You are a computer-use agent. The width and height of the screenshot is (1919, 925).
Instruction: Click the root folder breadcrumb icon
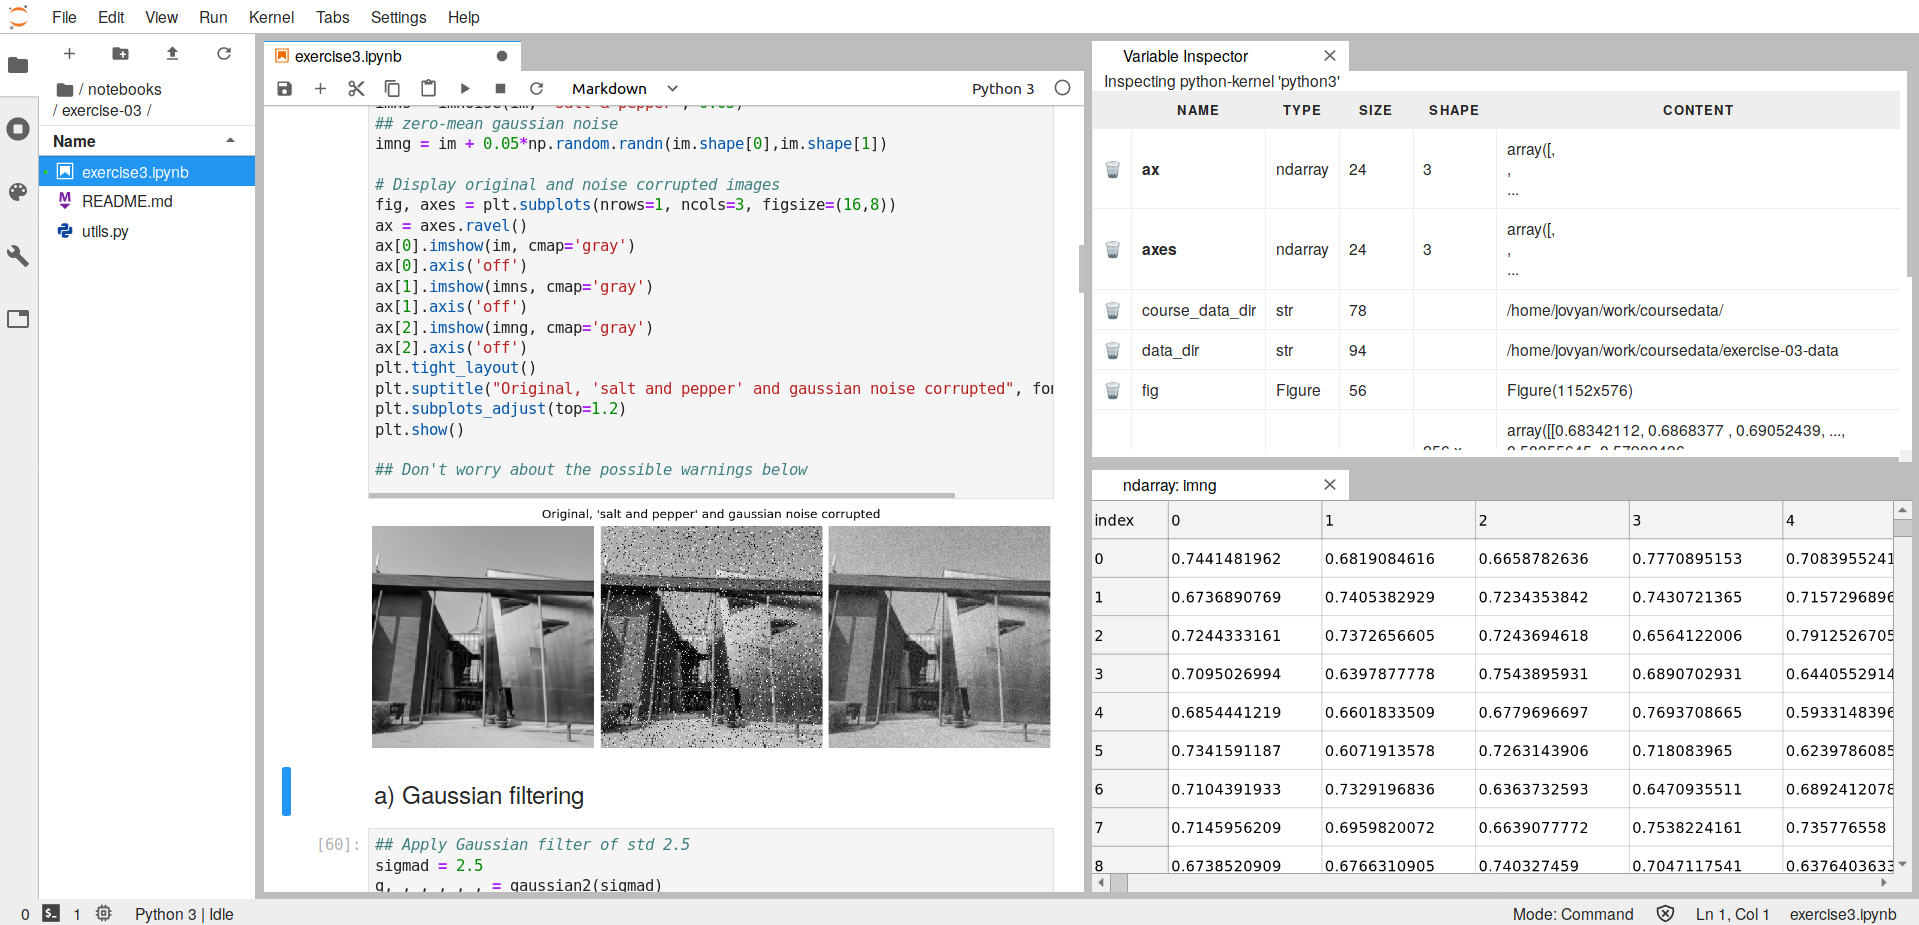click(x=65, y=89)
